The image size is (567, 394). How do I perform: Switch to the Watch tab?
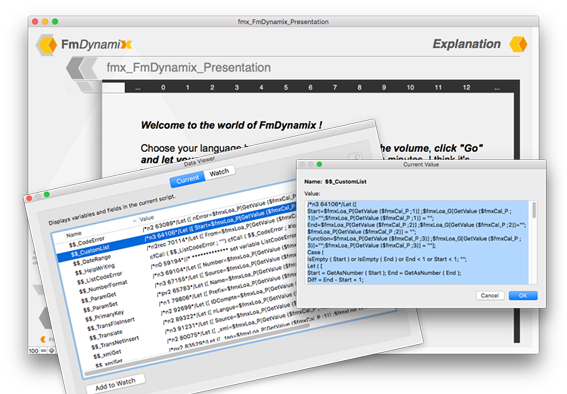tap(219, 172)
